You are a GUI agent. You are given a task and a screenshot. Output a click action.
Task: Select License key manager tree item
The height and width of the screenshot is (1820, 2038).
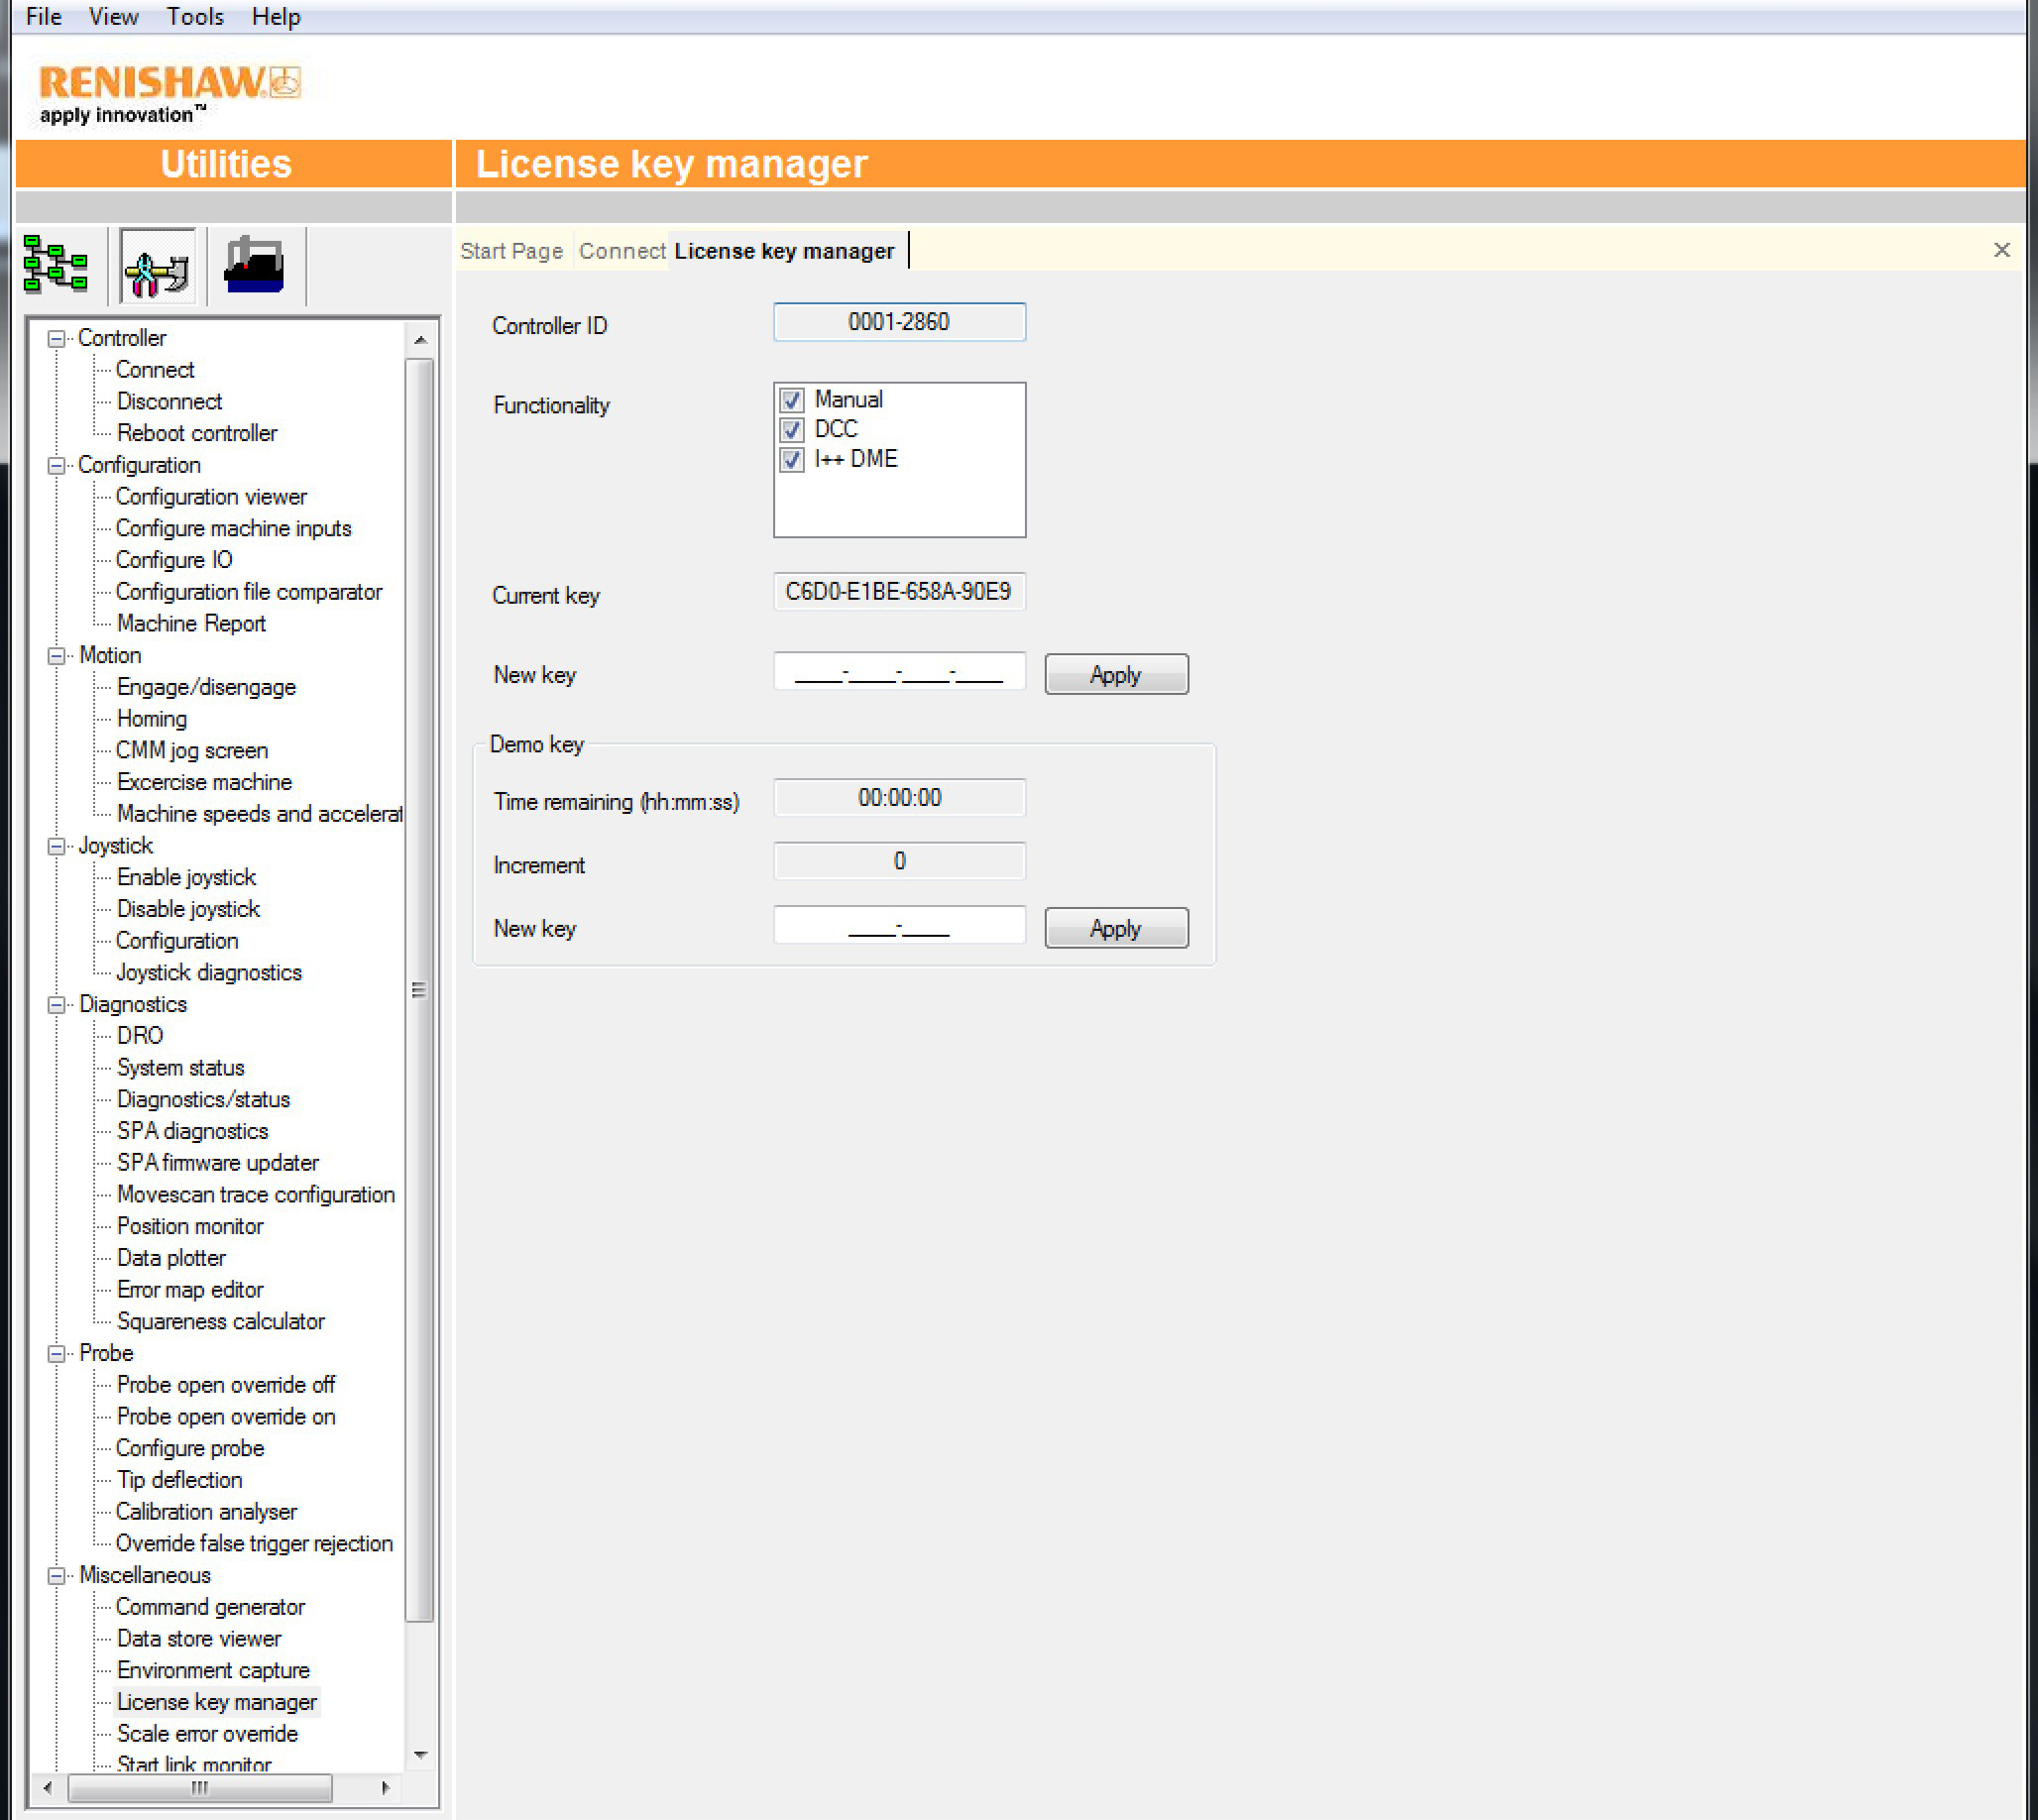(x=217, y=1703)
